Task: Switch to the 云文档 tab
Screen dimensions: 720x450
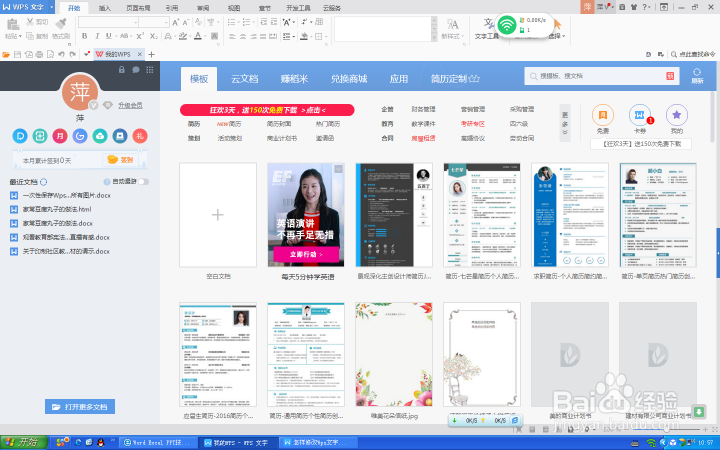Action: (x=244, y=79)
